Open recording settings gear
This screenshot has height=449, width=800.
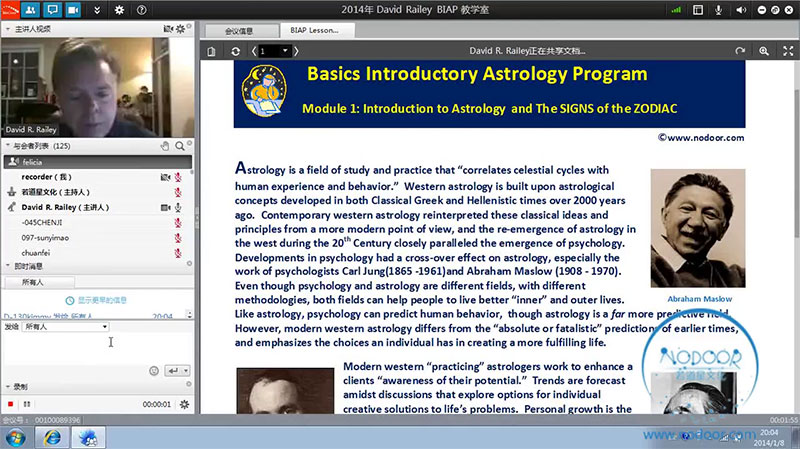184,404
